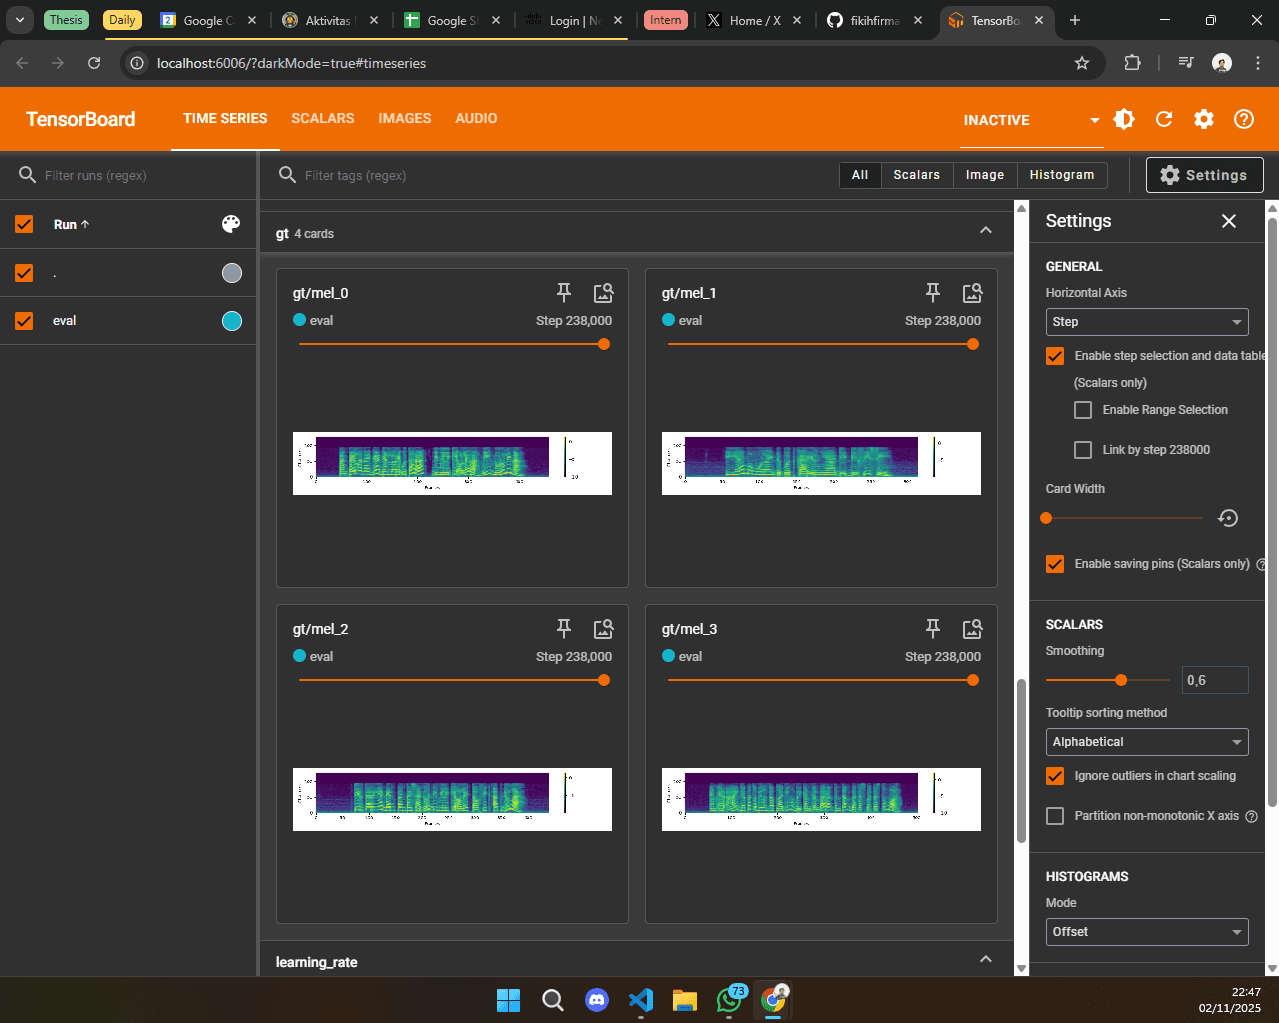
Task: Toggle the all-runs checkbox beside Run
Action: [x=24, y=224]
